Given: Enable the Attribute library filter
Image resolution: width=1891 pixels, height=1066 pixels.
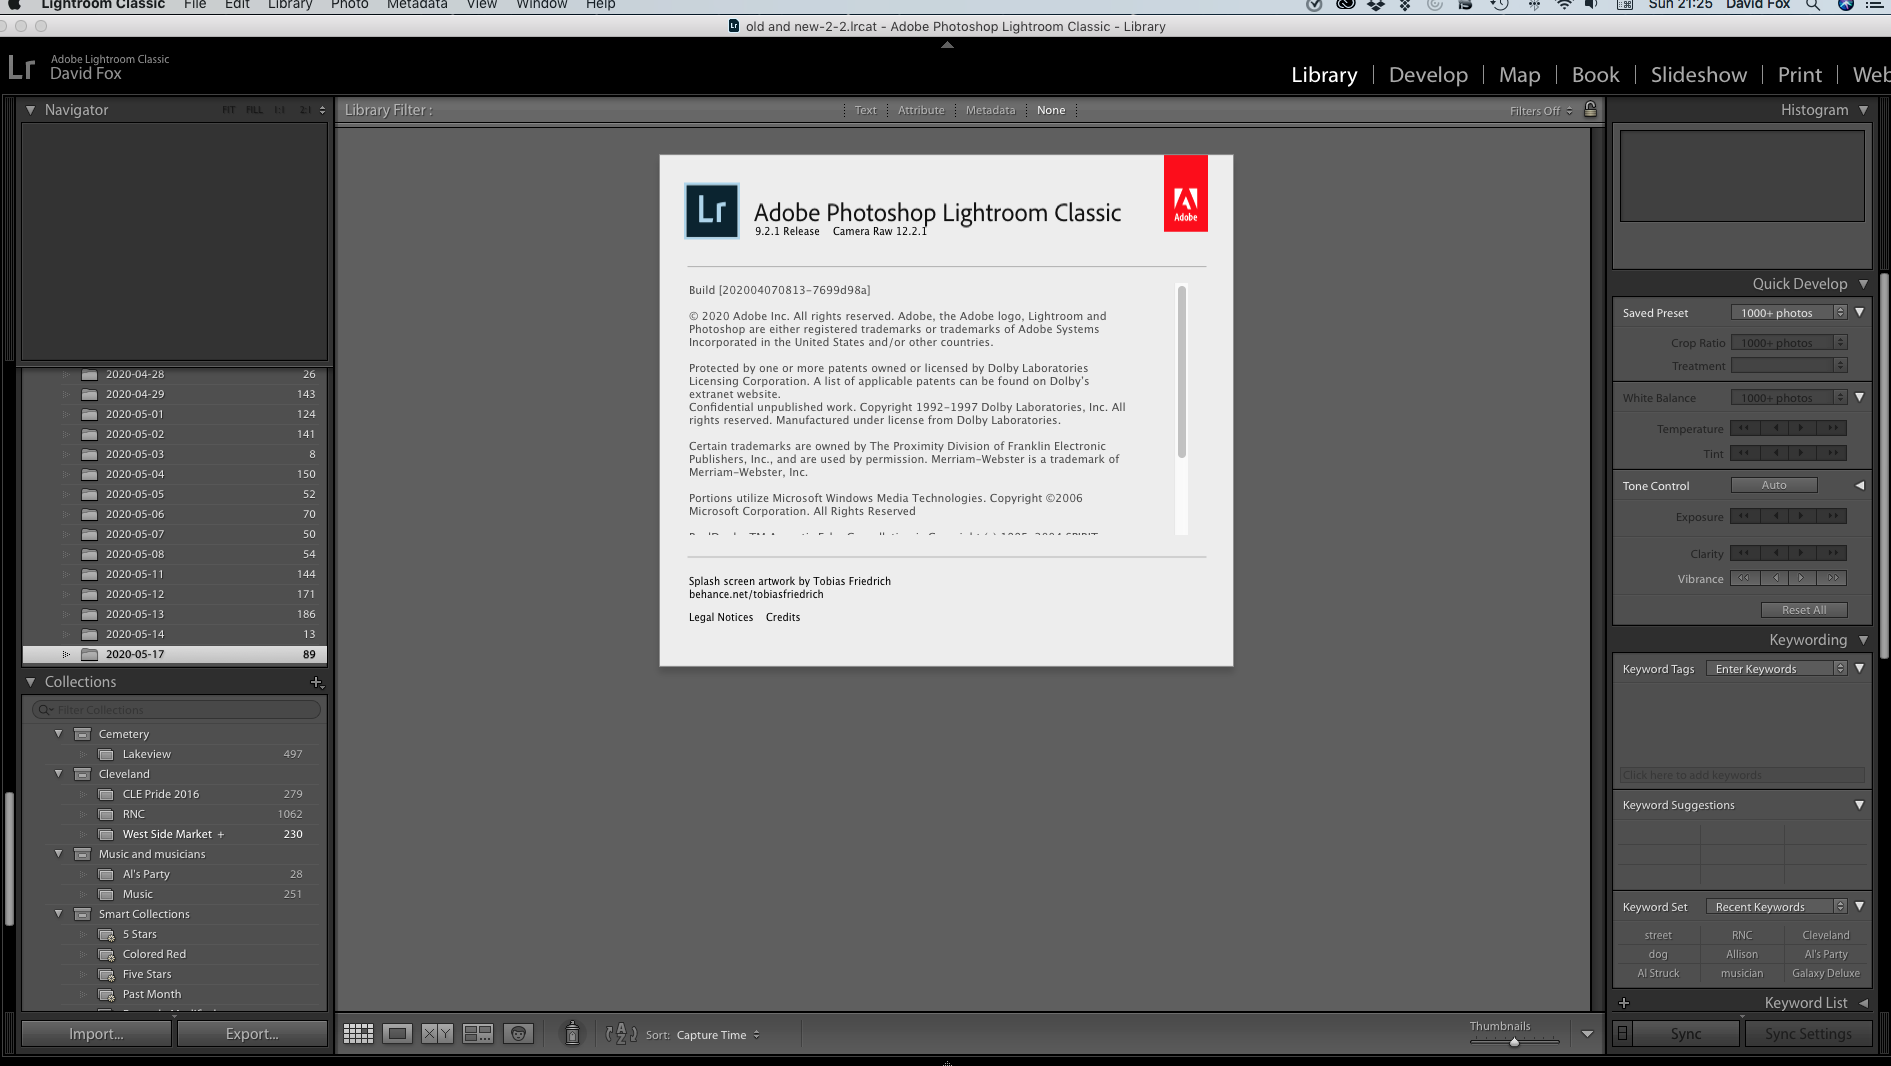Looking at the screenshot, I should tap(921, 110).
